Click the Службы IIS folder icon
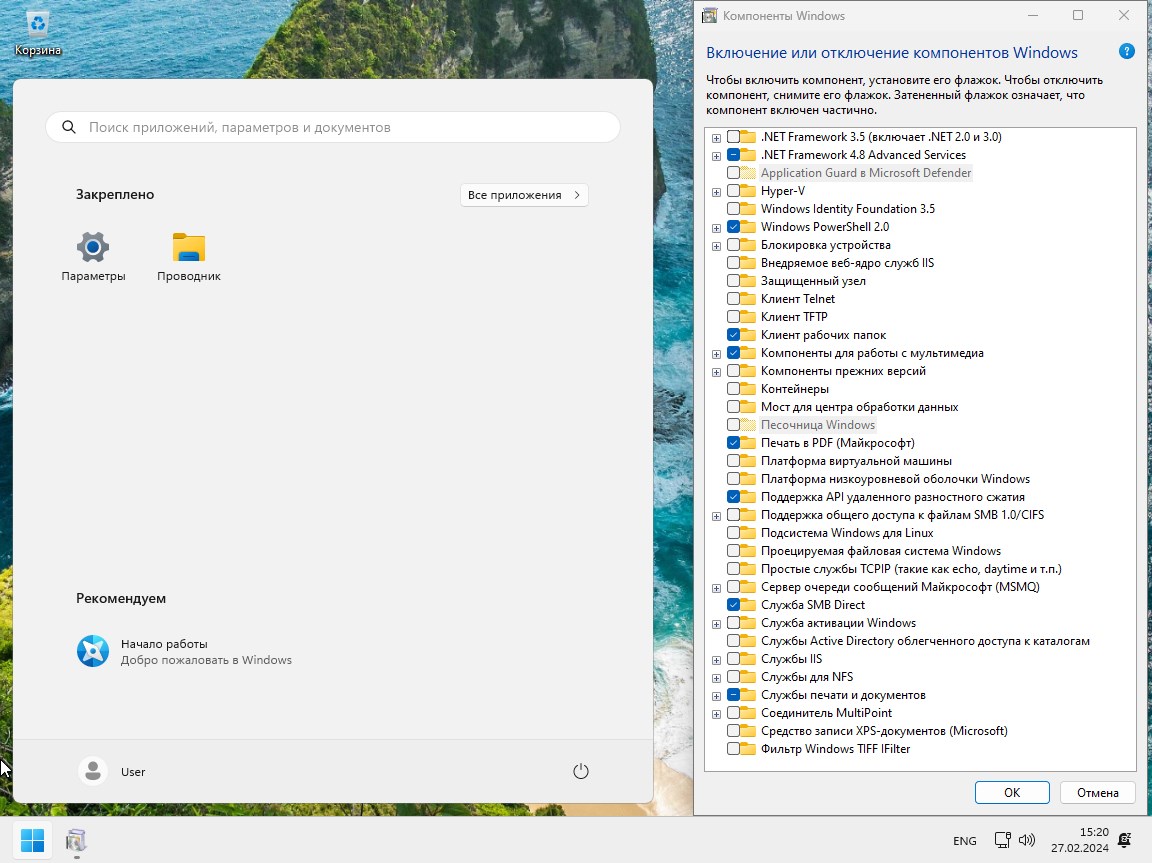1152x863 pixels. tap(748, 659)
